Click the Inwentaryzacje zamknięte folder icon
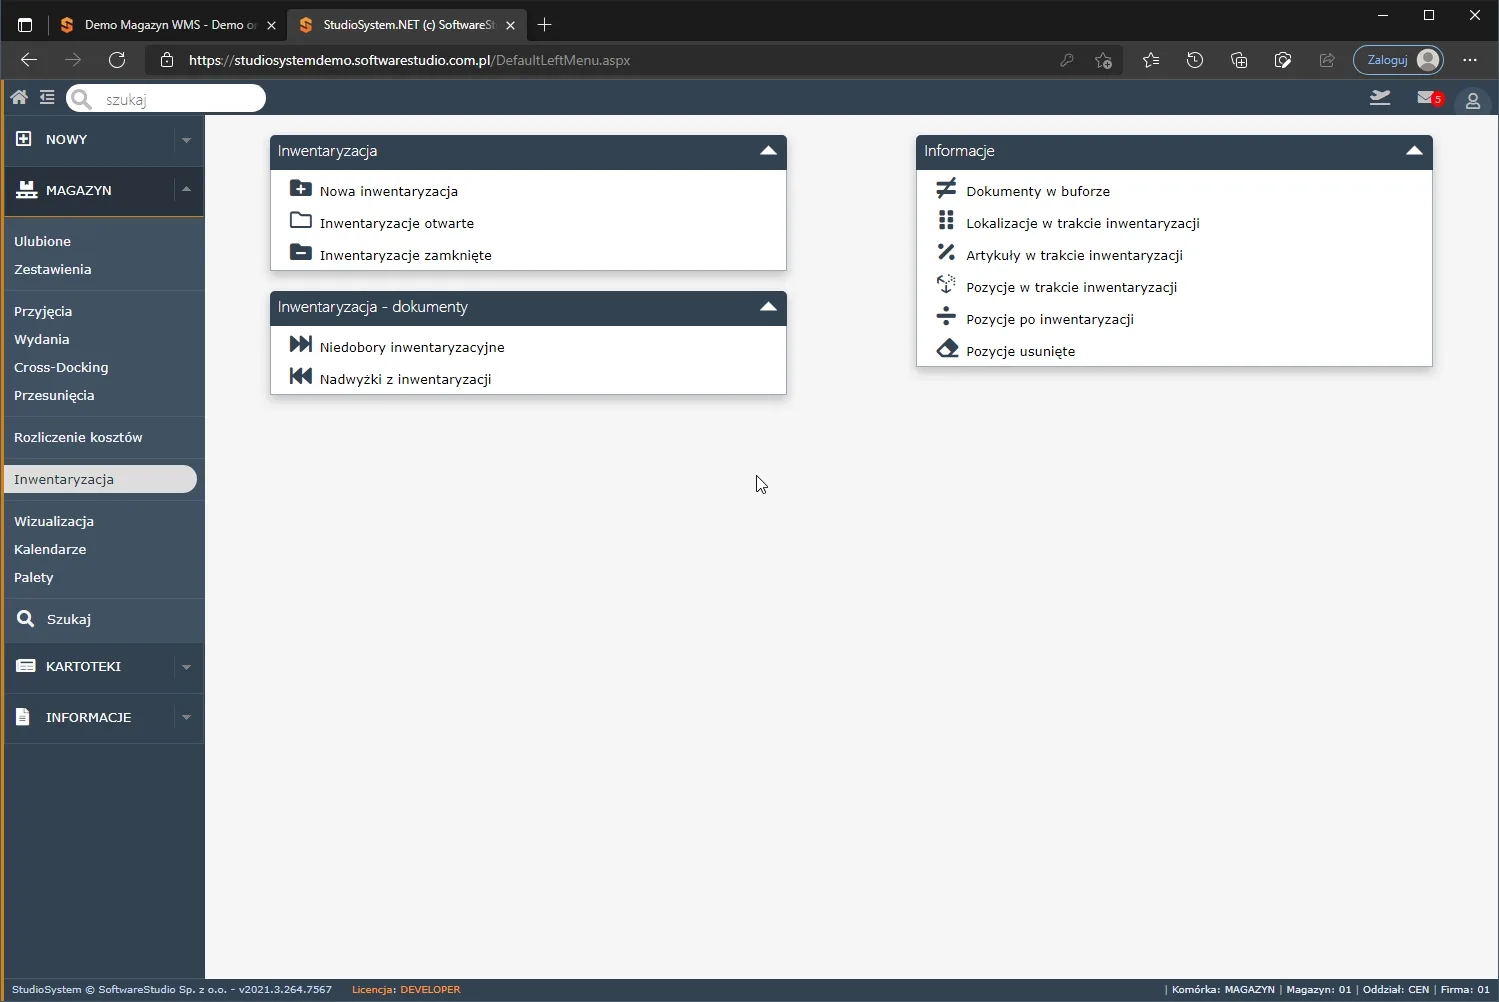The width and height of the screenshot is (1499, 1002). [300, 252]
